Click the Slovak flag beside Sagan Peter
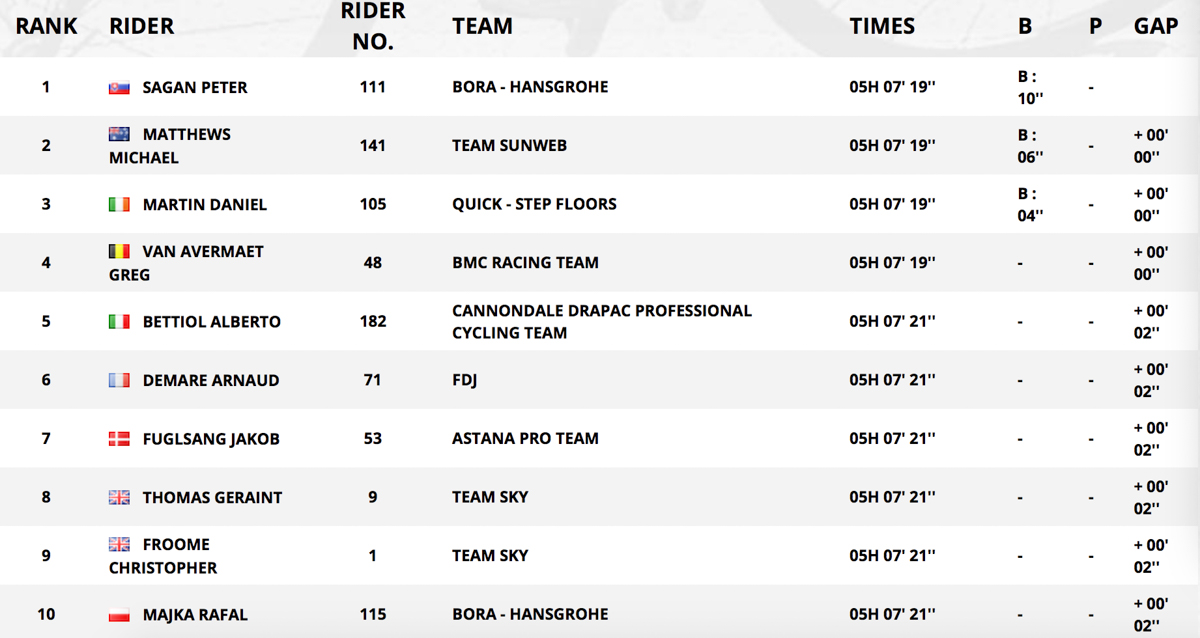The width and height of the screenshot is (1200, 638). pyautogui.click(x=120, y=88)
